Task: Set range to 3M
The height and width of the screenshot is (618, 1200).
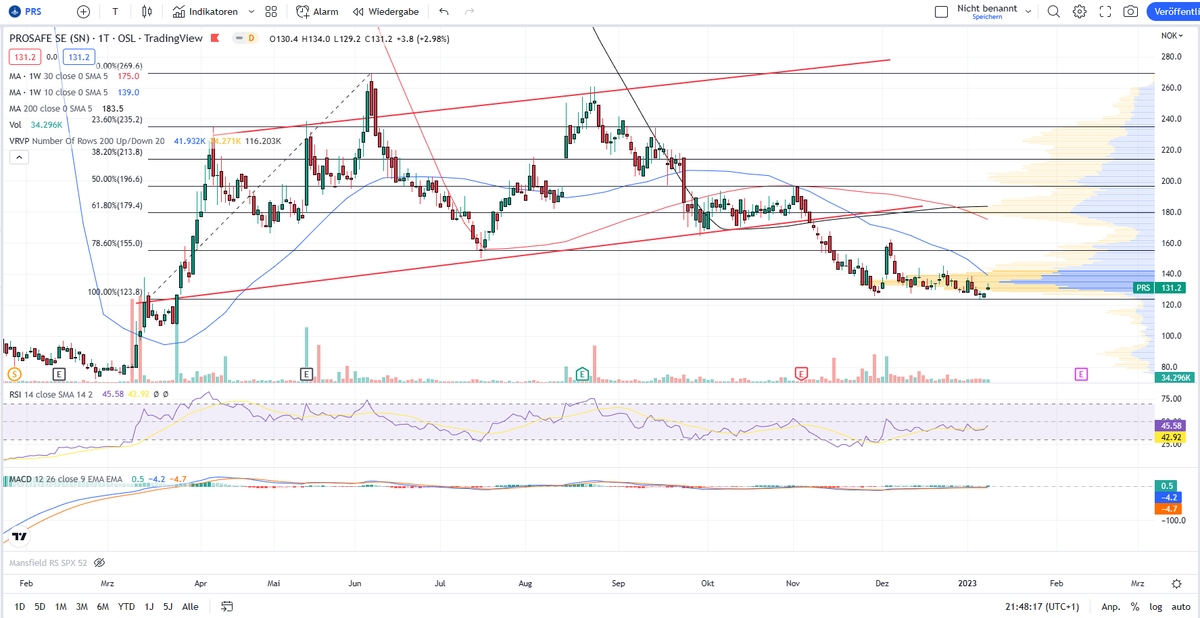Action: point(82,606)
